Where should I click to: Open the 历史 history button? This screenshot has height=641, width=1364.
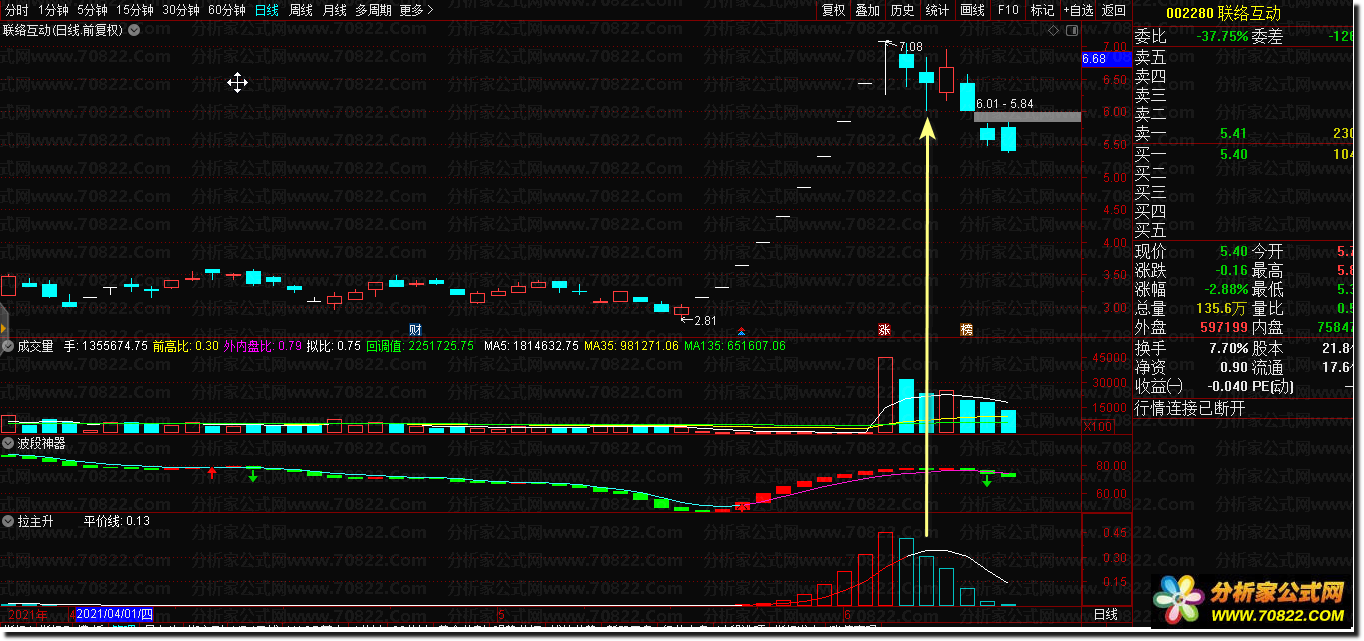[903, 10]
